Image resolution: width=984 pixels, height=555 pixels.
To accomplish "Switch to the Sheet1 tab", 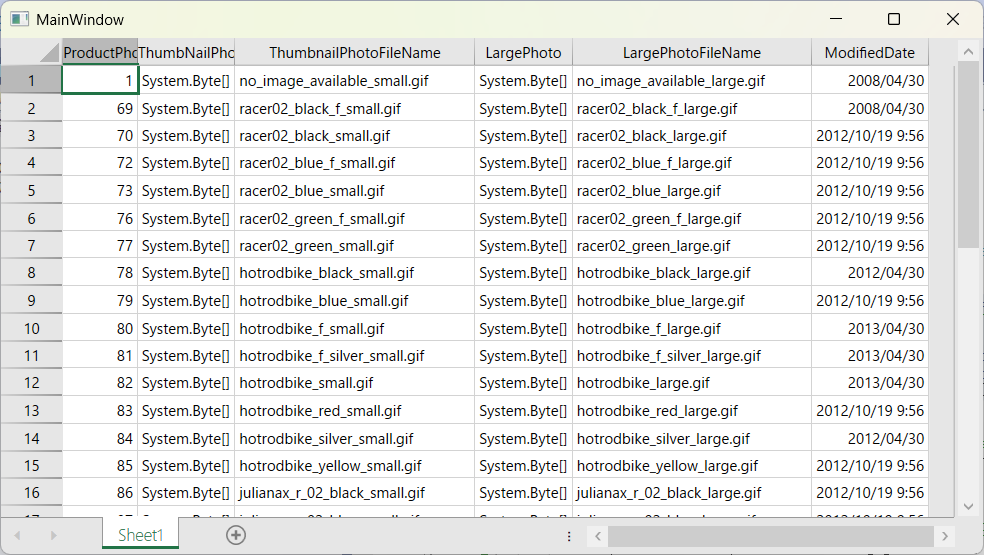I will pyautogui.click(x=140, y=535).
